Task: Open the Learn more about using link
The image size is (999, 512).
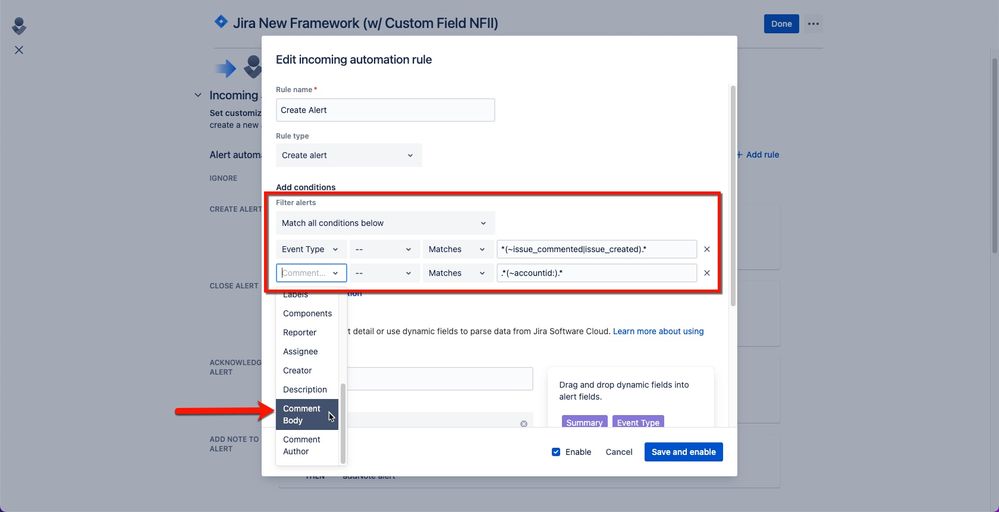Action: click(x=658, y=332)
